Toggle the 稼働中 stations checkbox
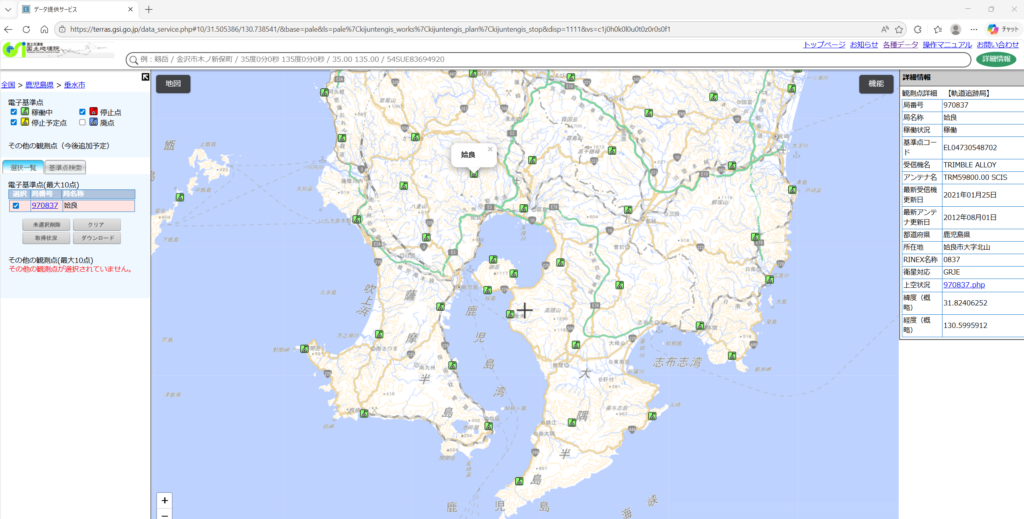The image size is (1024, 519). tap(13, 112)
